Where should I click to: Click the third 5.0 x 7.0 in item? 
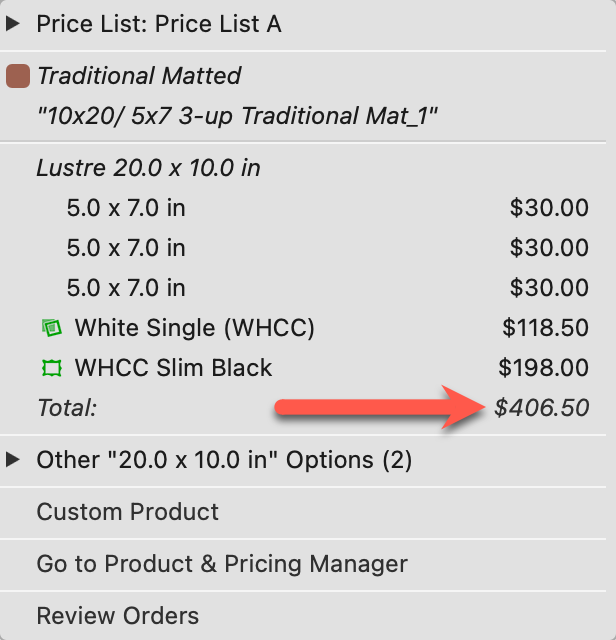[x=126, y=288]
